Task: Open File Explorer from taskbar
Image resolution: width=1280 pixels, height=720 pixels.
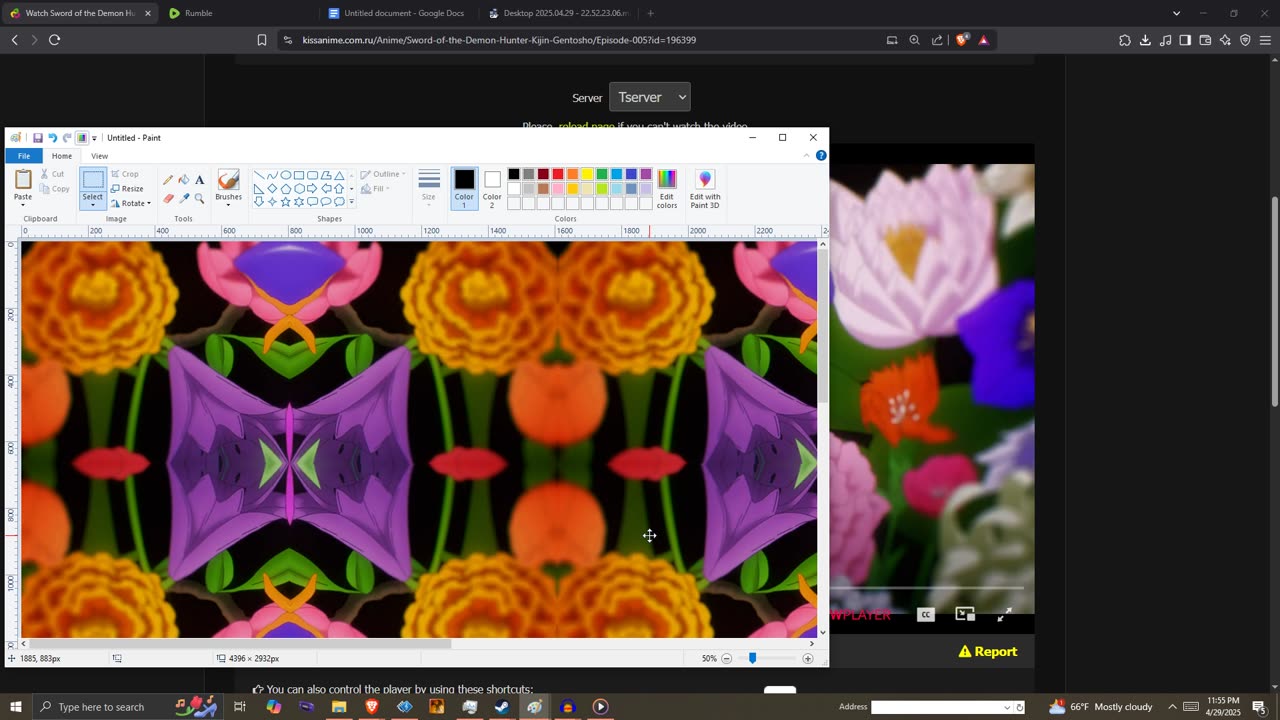Action: (339, 707)
